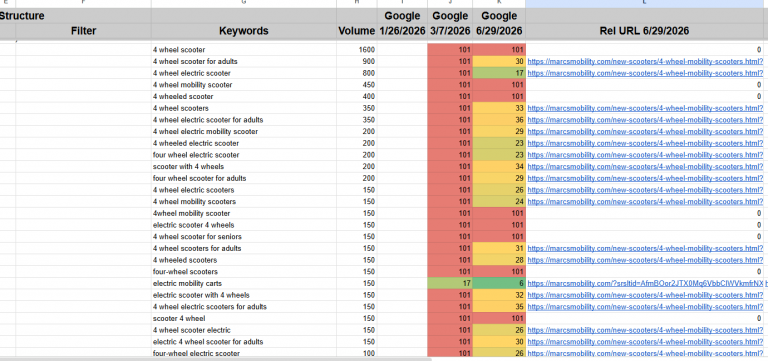Open the URL link in the '4 wheel scooter for adults' row
The width and height of the screenshot is (768, 361).
pyautogui.click(x=645, y=62)
